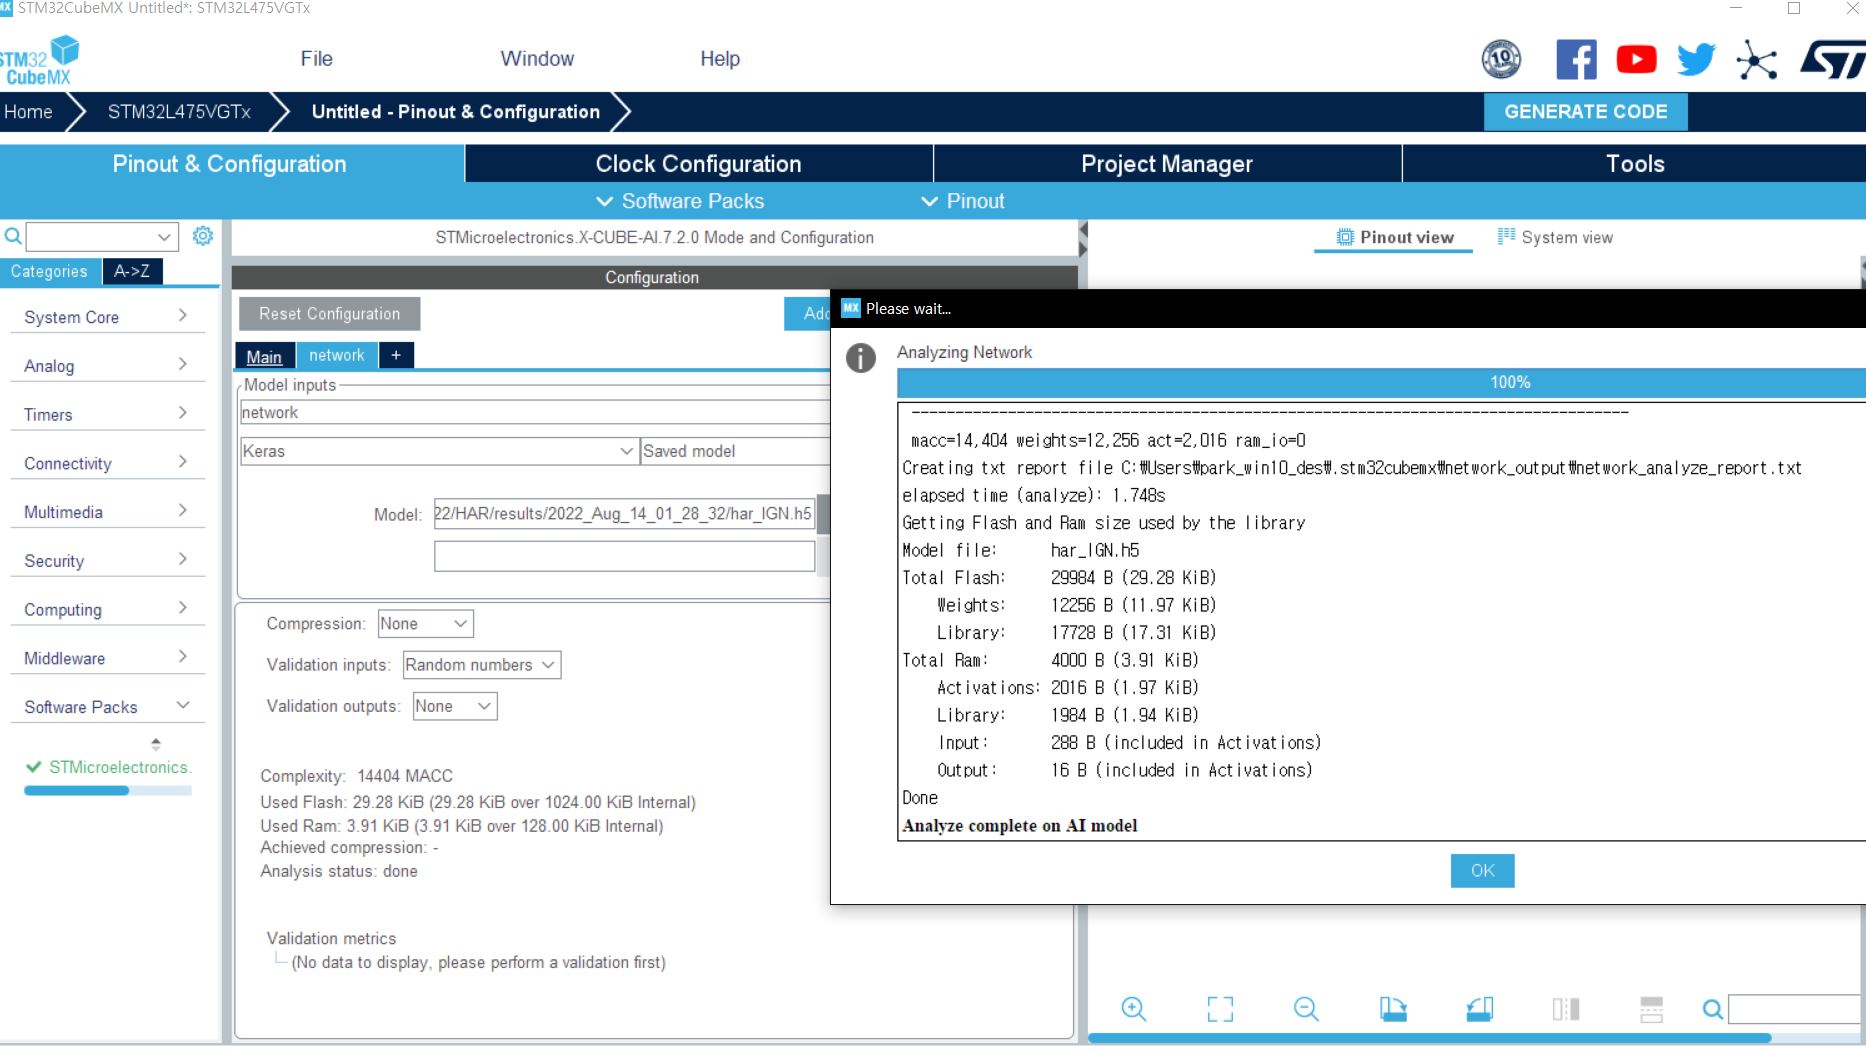Switch to the network tab

pos(336,355)
